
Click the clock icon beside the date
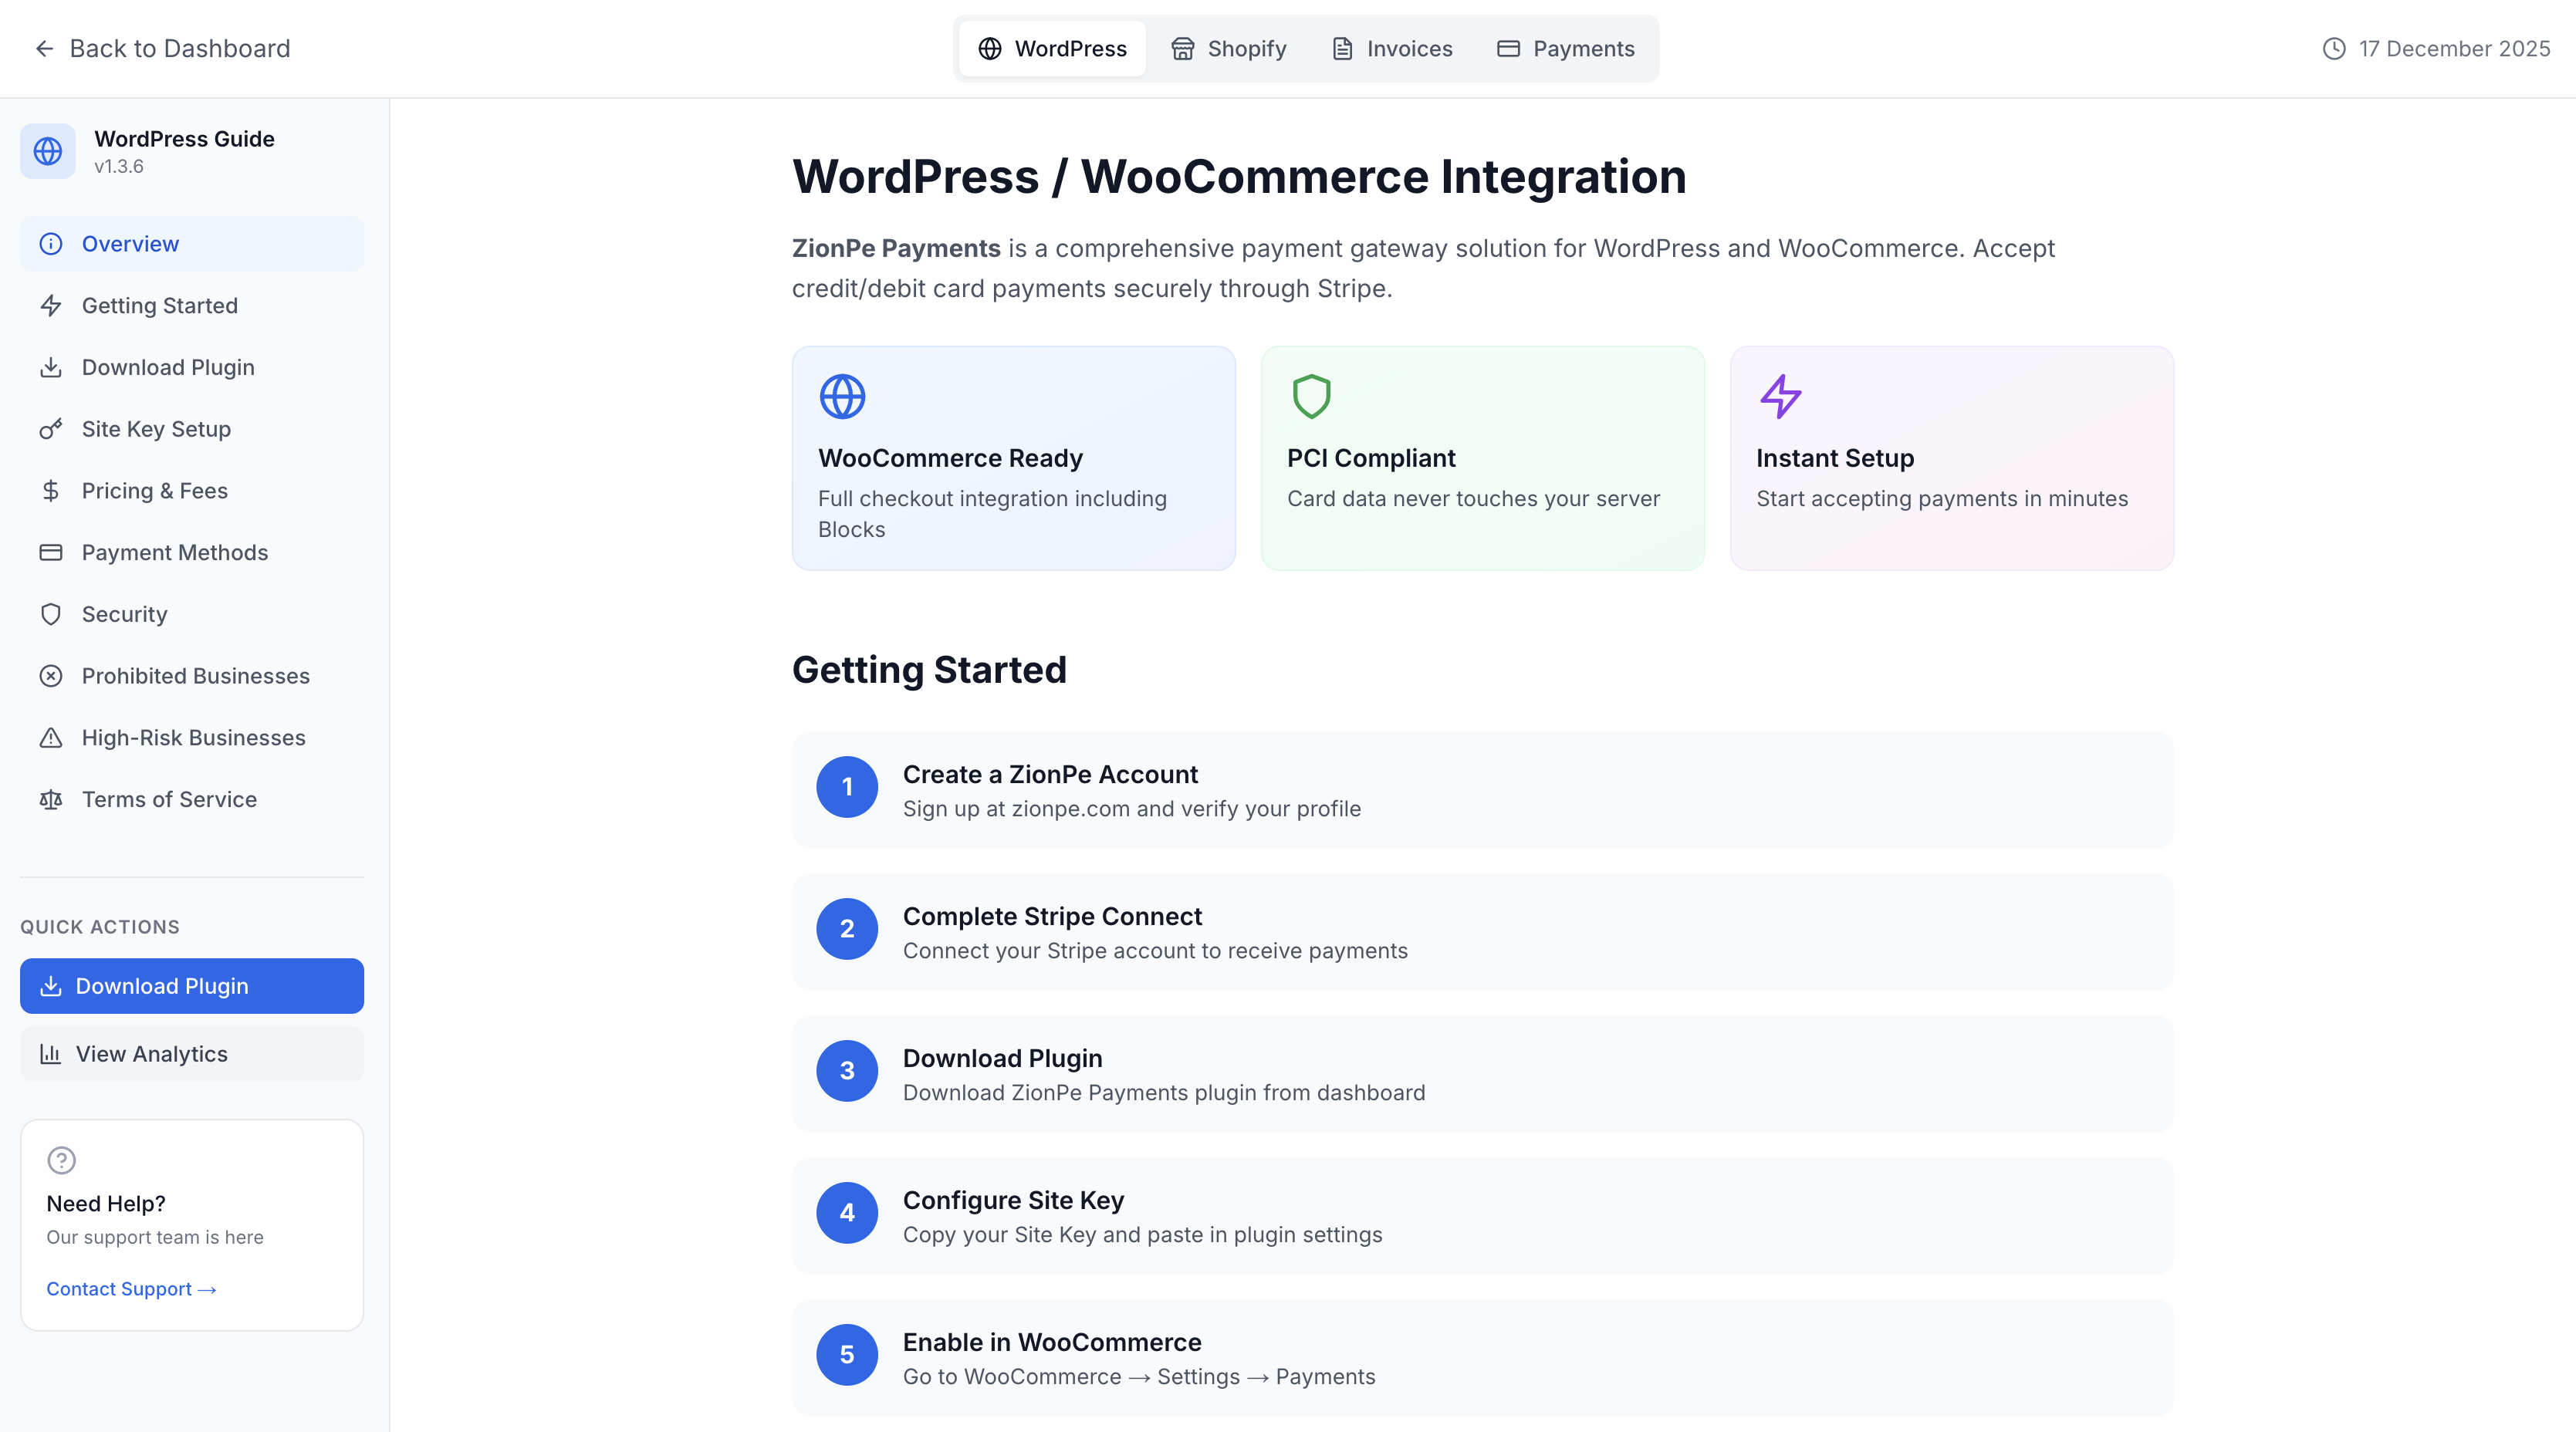[2334, 49]
